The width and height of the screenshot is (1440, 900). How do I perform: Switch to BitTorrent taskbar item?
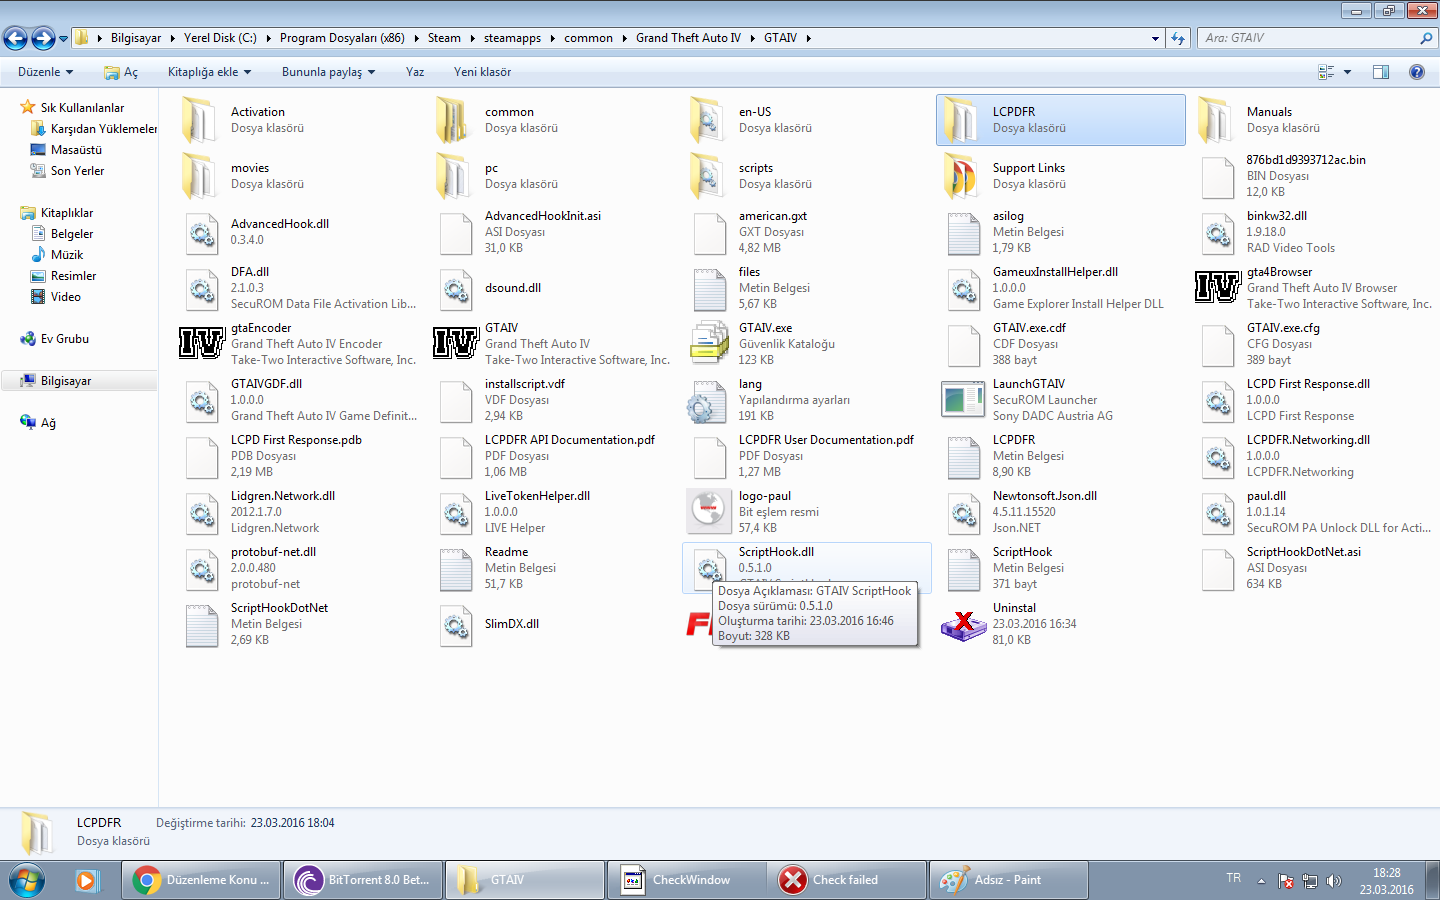click(x=364, y=880)
